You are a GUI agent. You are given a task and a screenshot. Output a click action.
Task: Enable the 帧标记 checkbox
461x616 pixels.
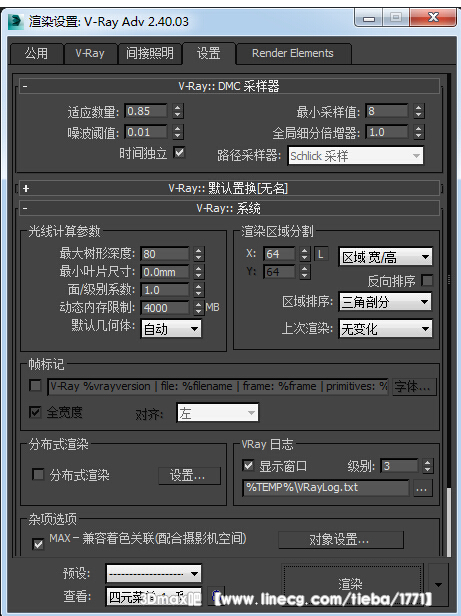pos(35,385)
